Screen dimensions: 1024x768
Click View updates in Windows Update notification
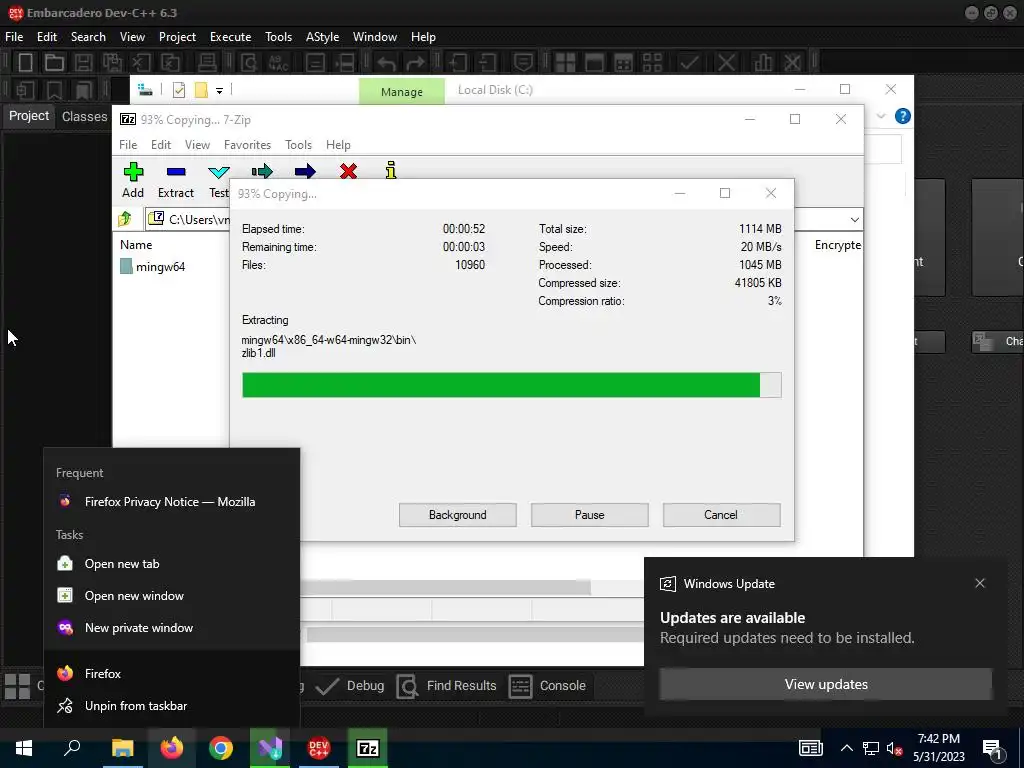[825, 684]
